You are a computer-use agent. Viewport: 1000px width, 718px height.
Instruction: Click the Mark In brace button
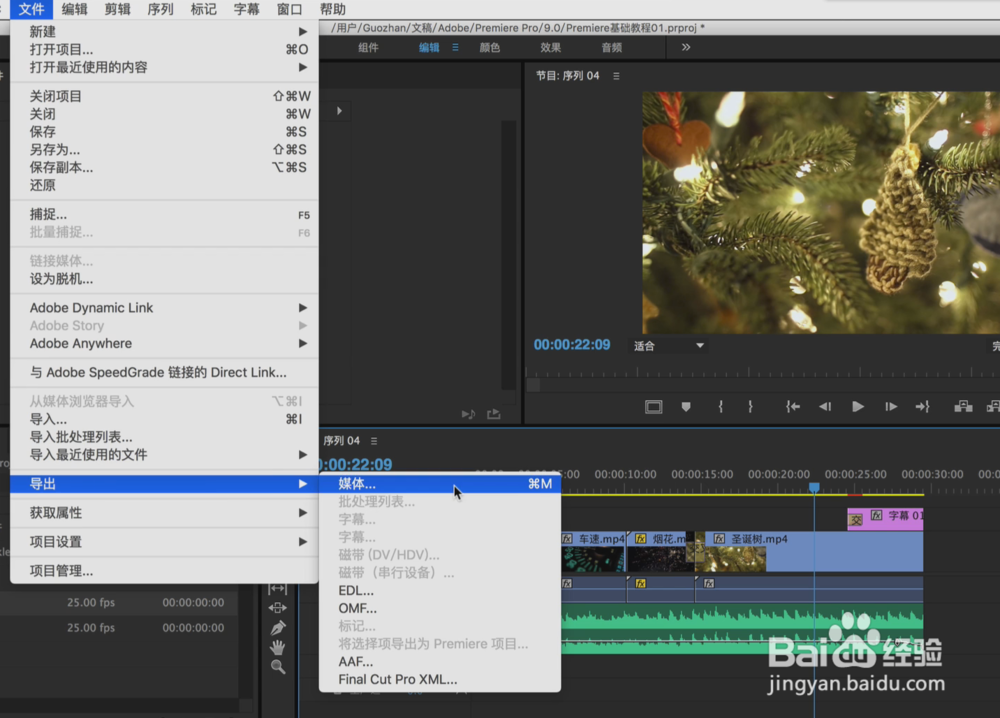pos(721,407)
